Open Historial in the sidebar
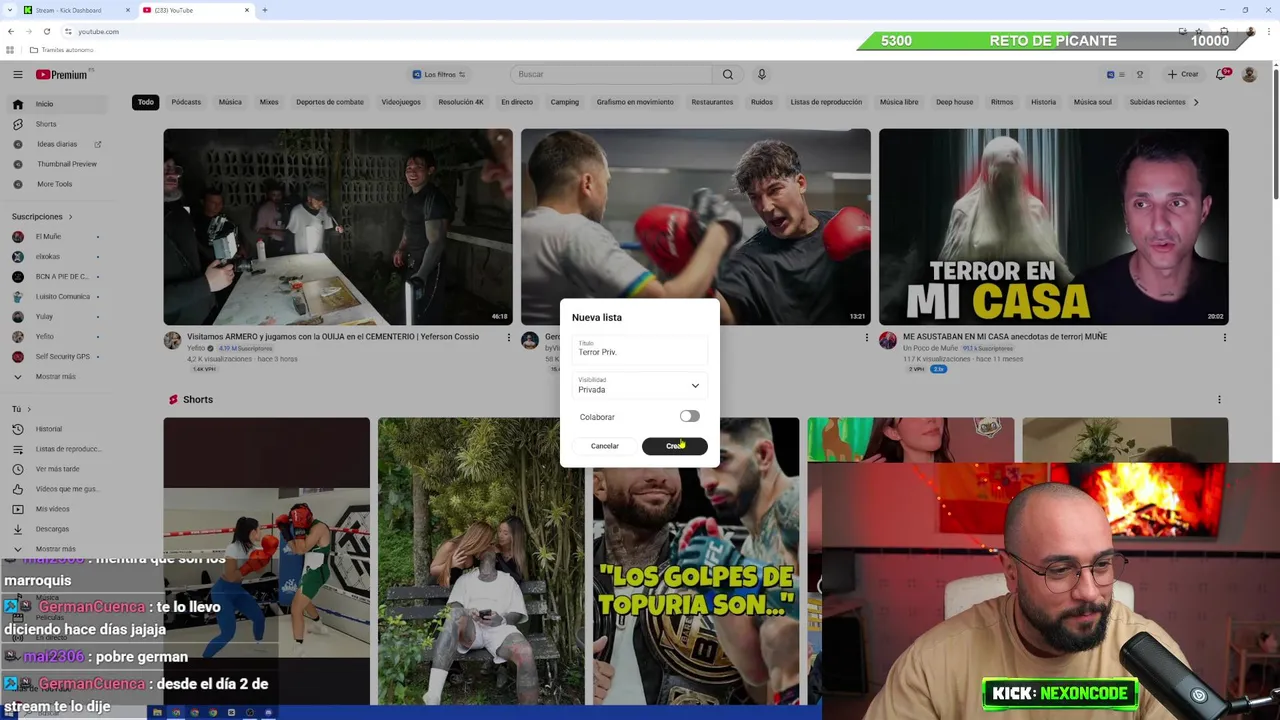 [x=48, y=429]
